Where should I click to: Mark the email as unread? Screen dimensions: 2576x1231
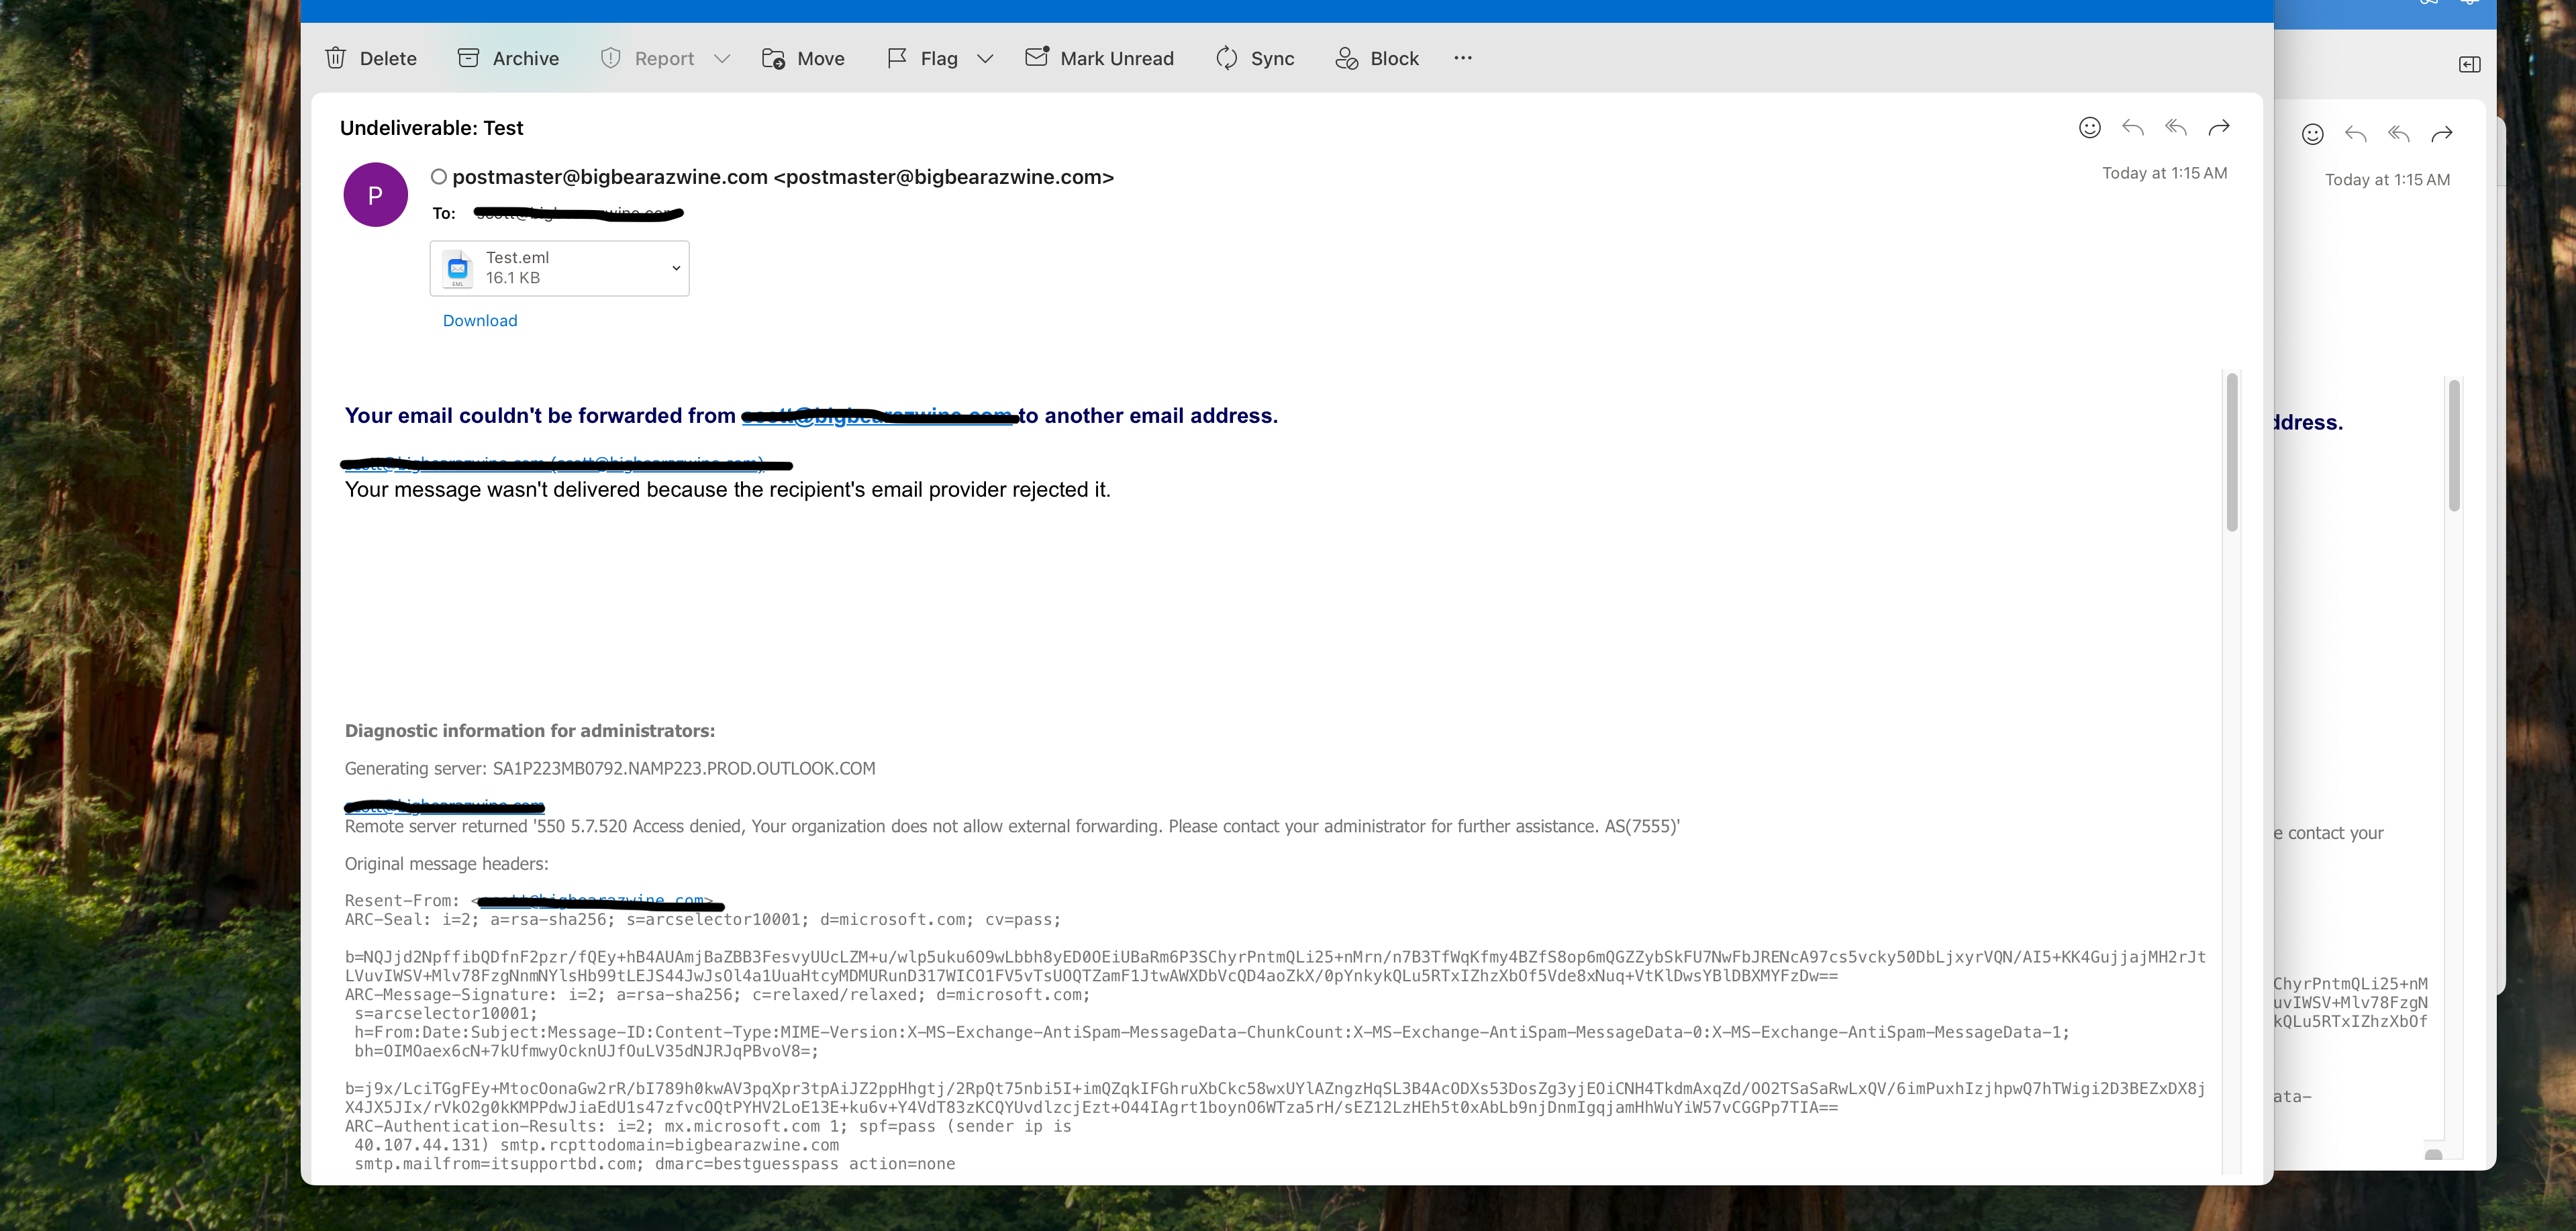pos(1099,58)
